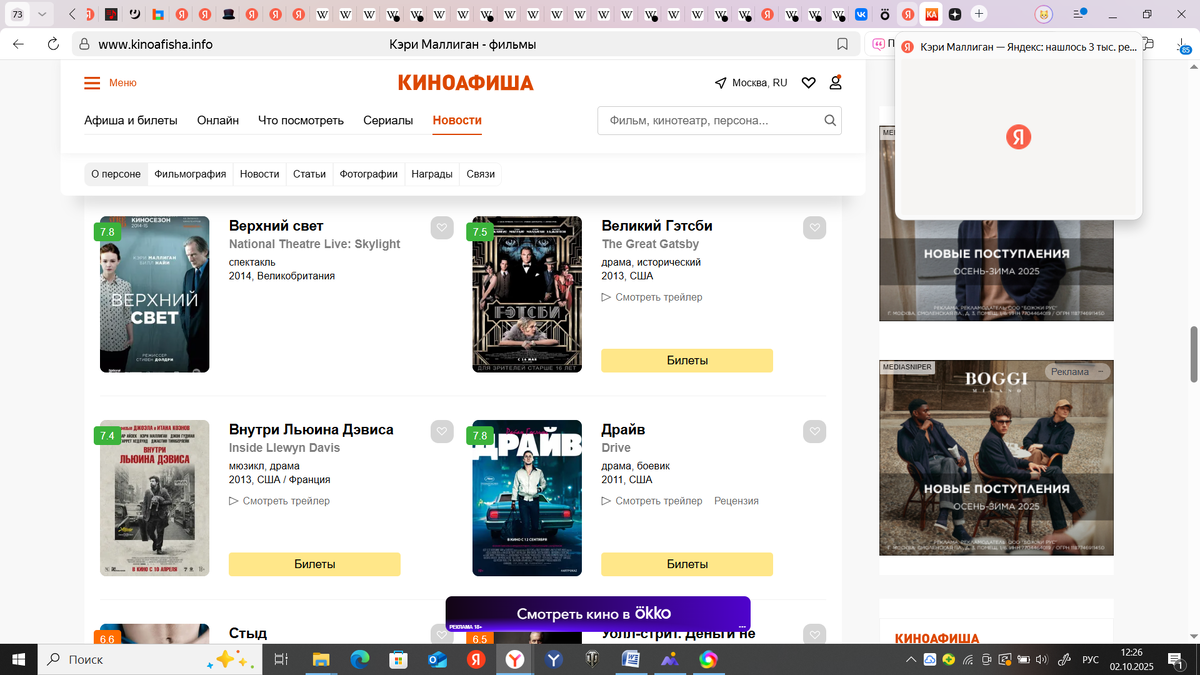Viewport: 1200px width, 675px height.
Task: Click the location arrow icon beside Москва
Action: (x=720, y=83)
